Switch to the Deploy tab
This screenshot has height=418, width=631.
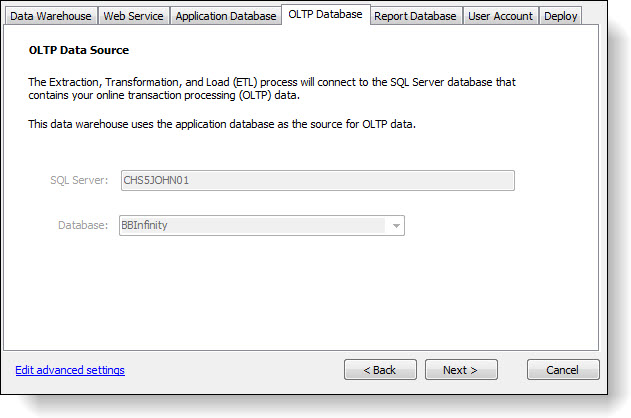(x=561, y=16)
